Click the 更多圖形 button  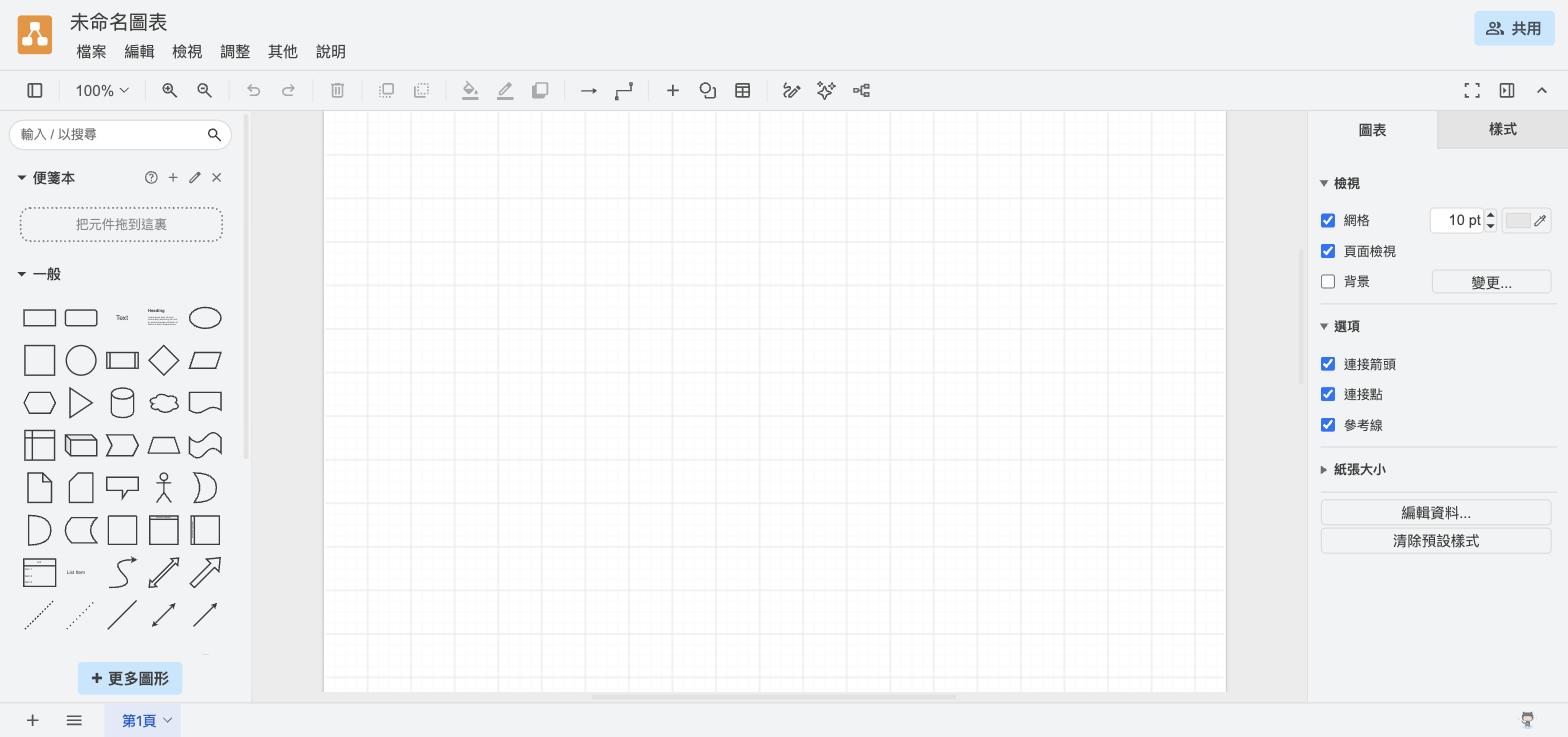130,678
